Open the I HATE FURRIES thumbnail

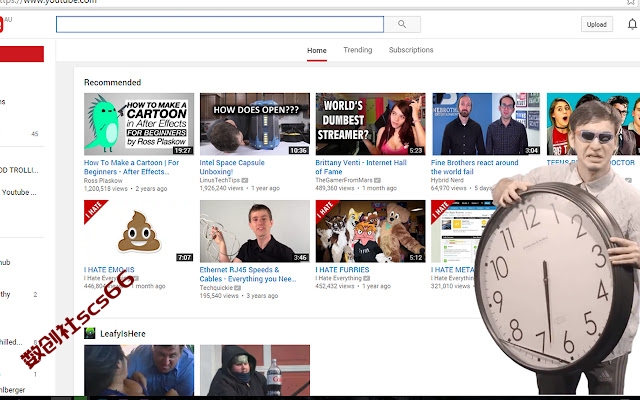[370, 231]
